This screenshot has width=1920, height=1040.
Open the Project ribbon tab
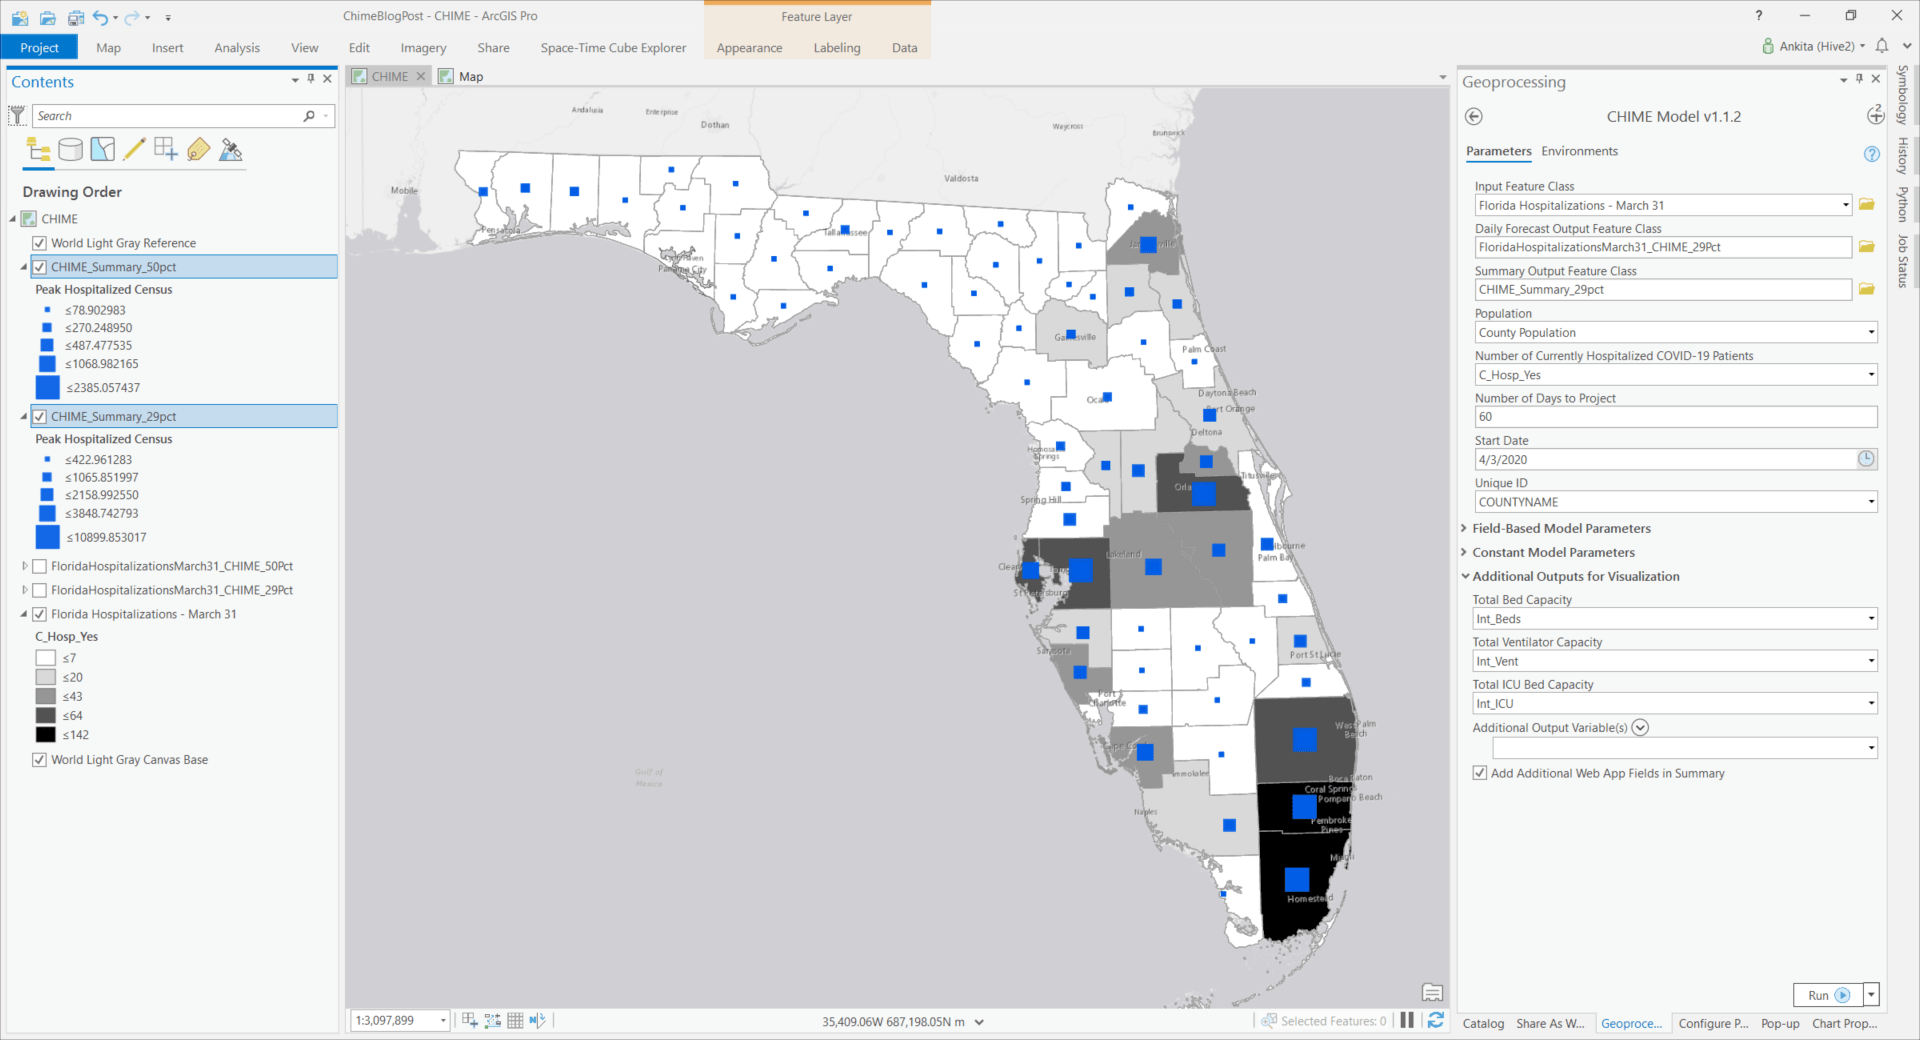point(39,47)
